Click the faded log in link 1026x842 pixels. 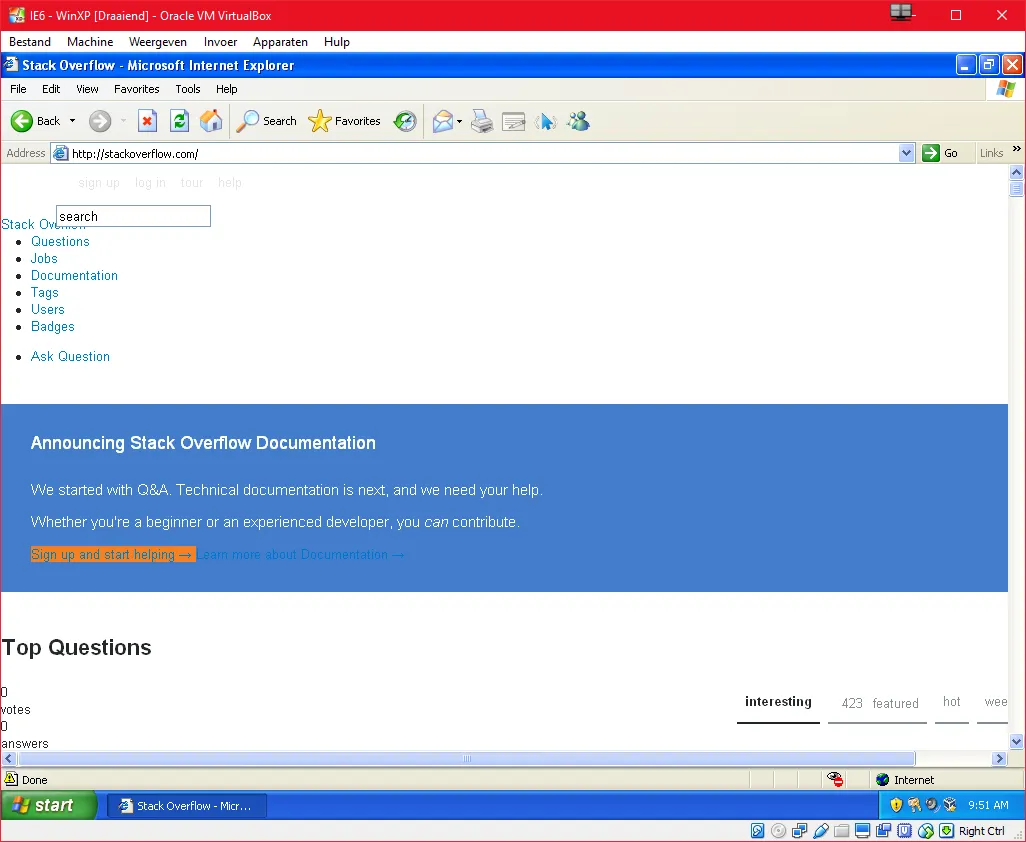(150, 183)
